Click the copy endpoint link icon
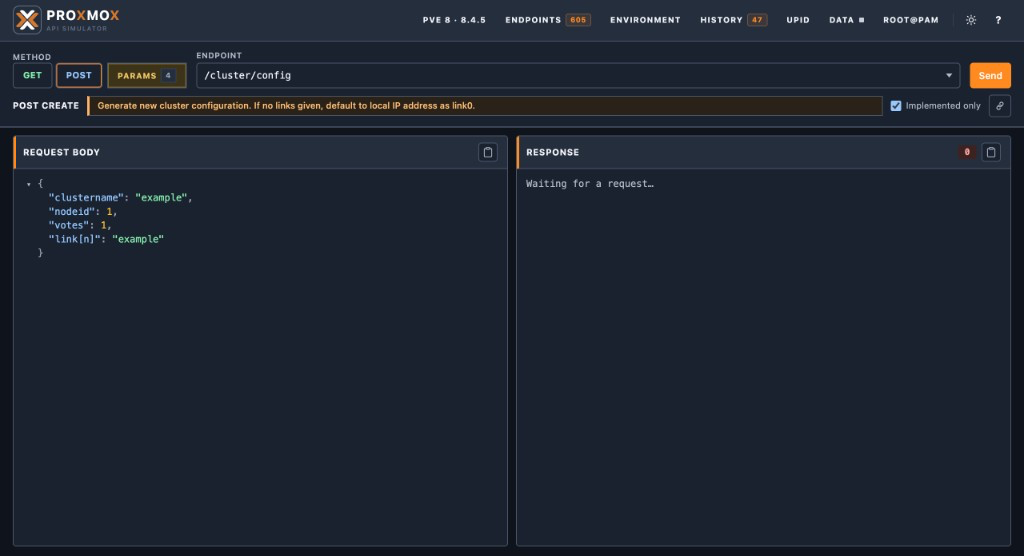Screen dimensions: 1024x556 [1000, 106]
